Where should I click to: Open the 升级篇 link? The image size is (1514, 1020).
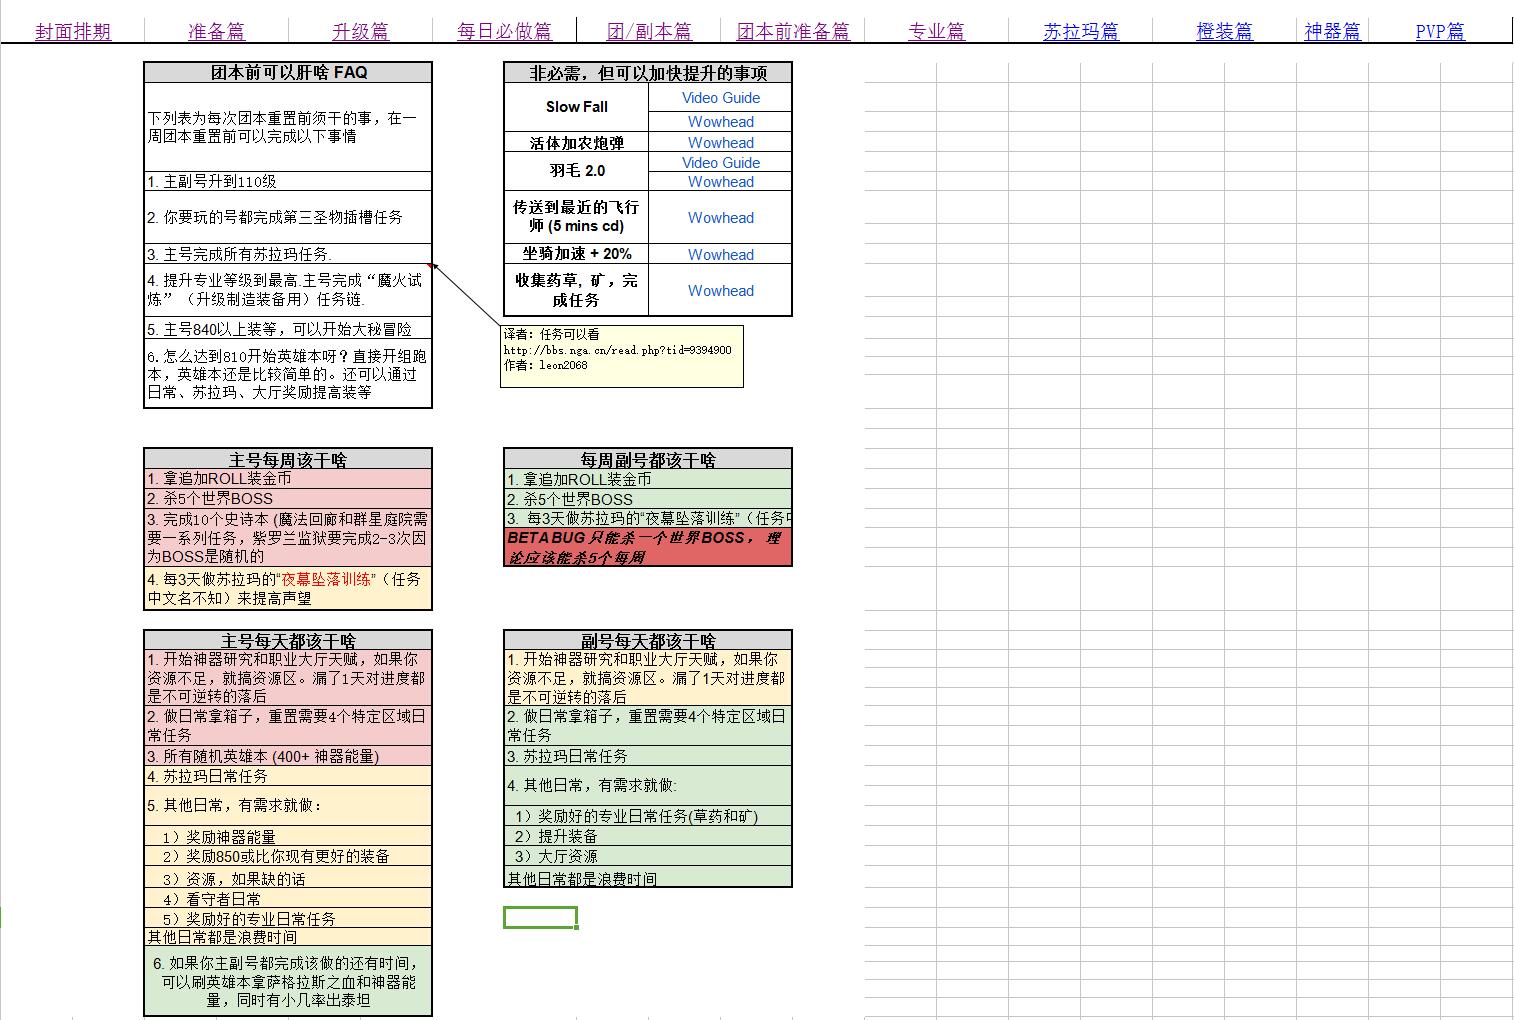pyautogui.click(x=361, y=31)
